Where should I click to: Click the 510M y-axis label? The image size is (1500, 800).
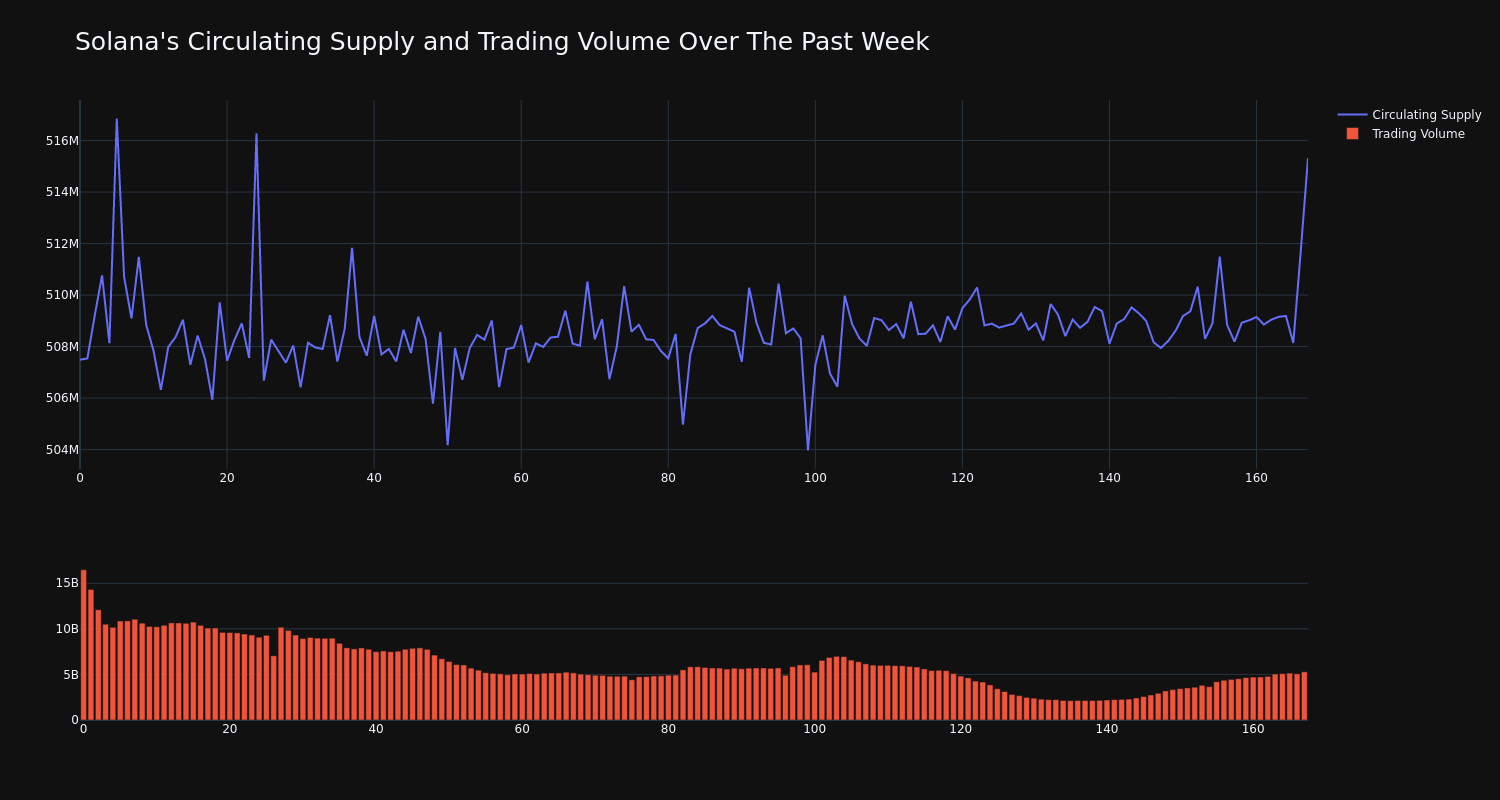point(62,295)
